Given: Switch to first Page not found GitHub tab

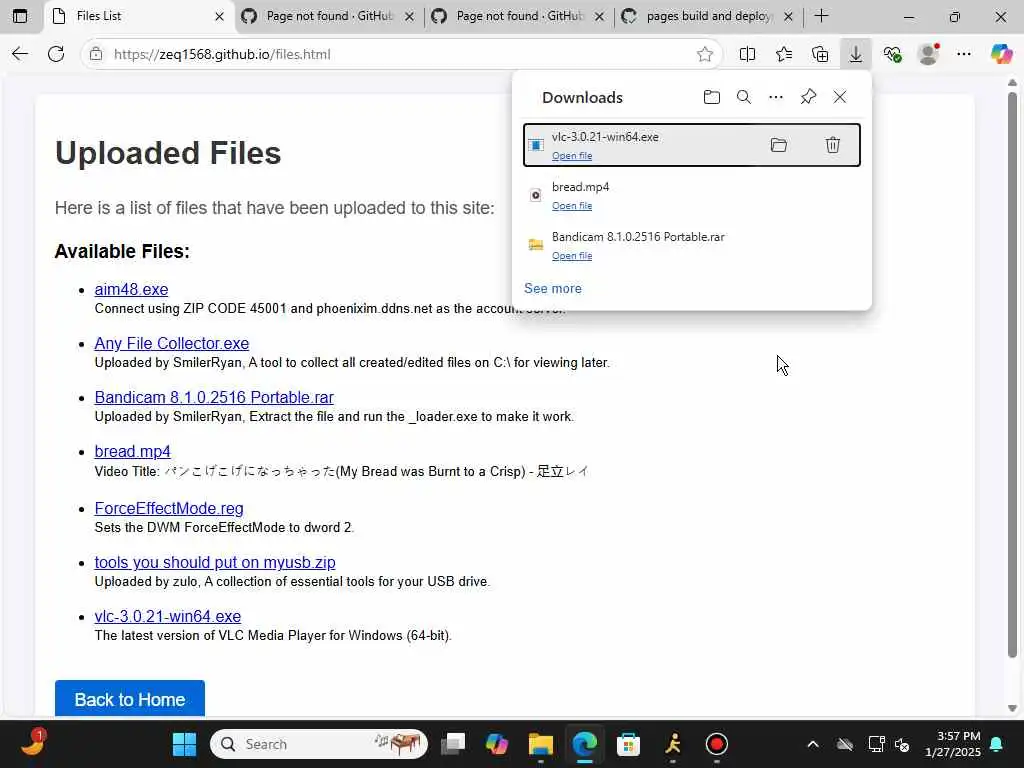Looking at the screenshot, I should 328,16.
